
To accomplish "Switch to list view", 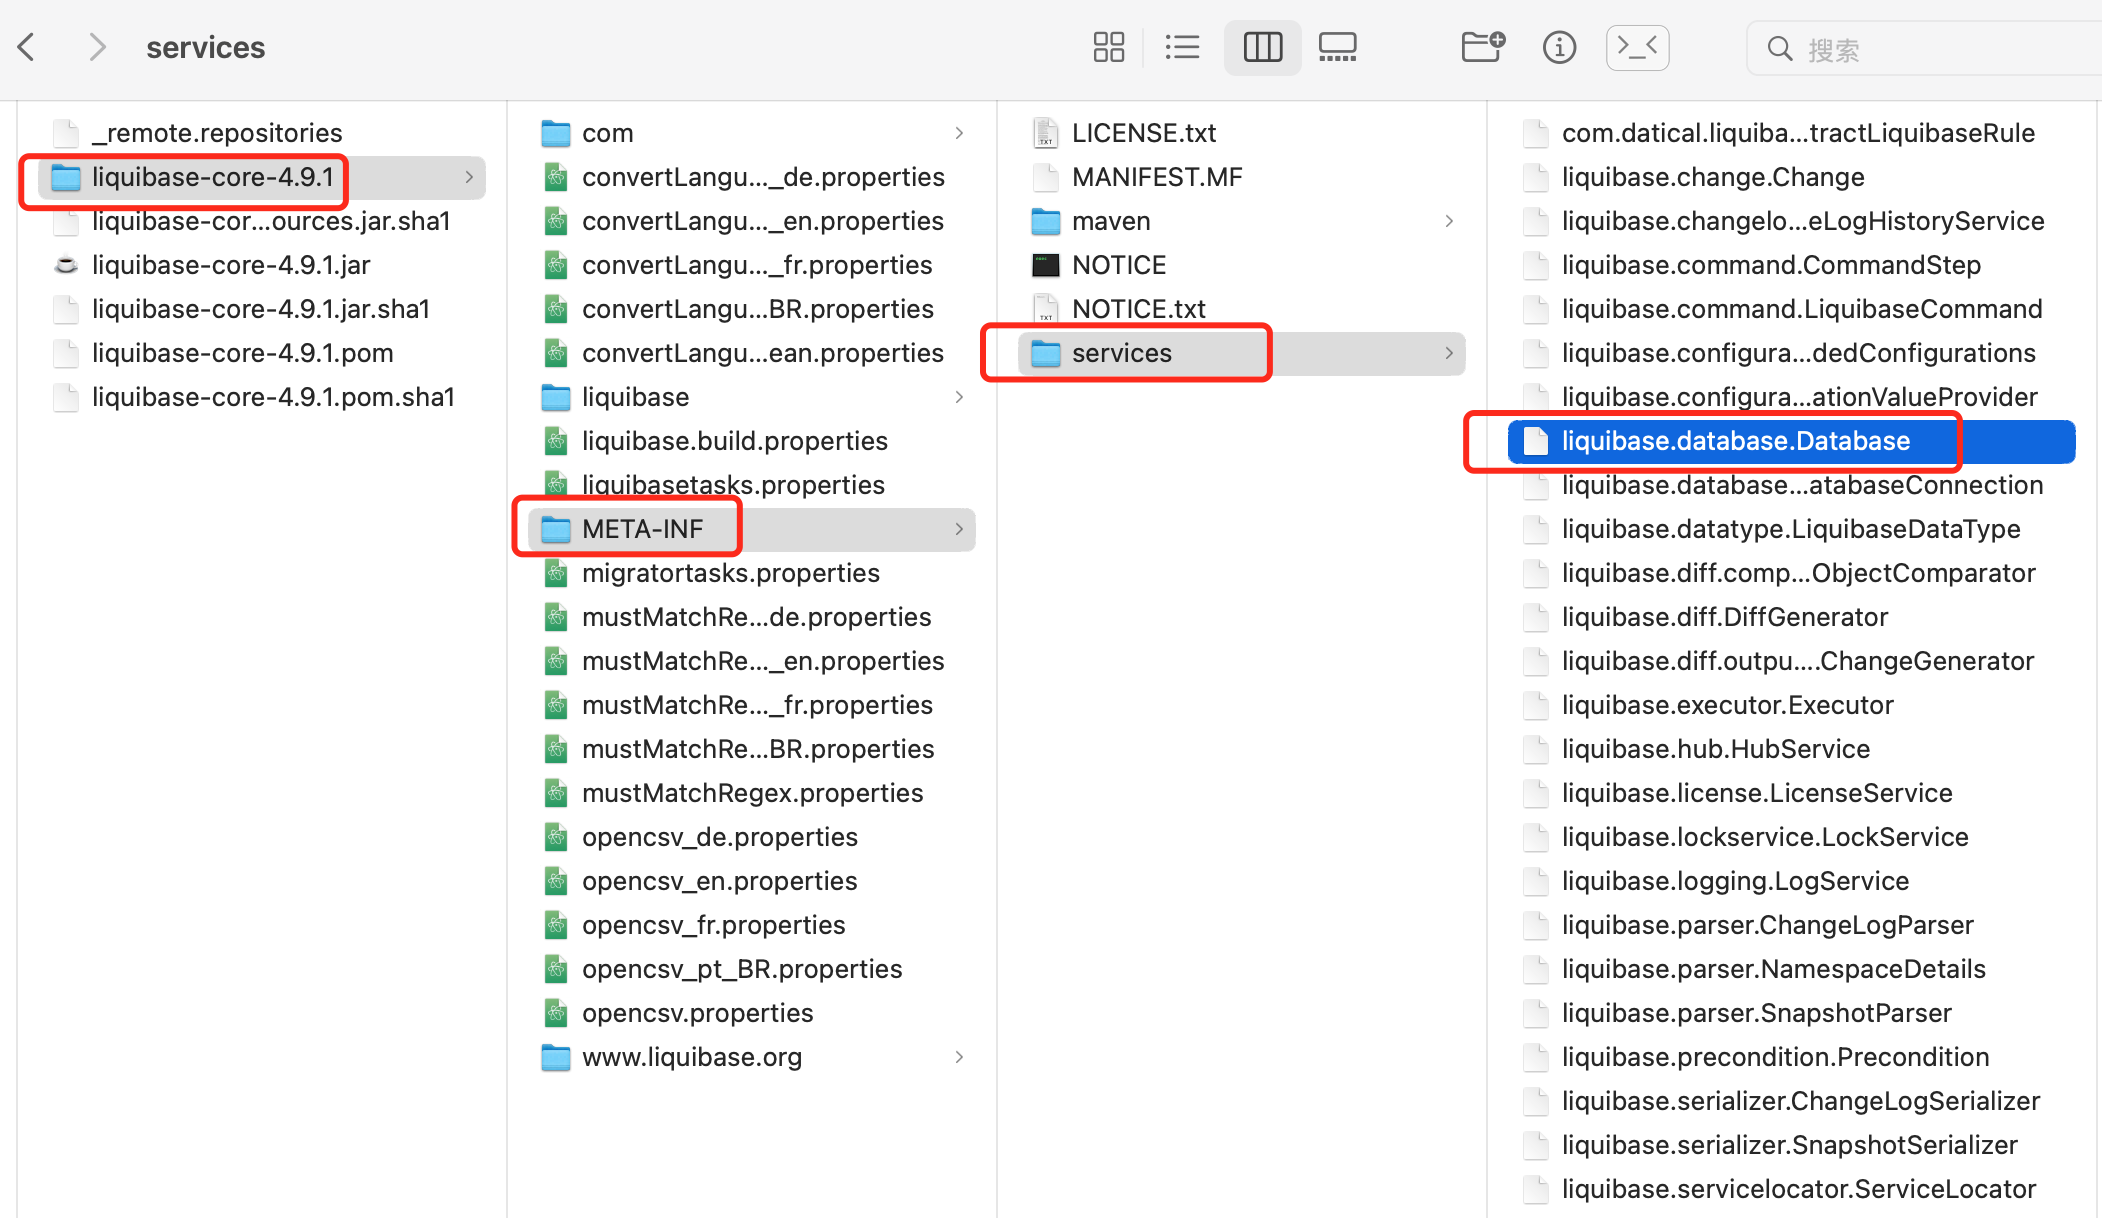I will coord(1182,46).
